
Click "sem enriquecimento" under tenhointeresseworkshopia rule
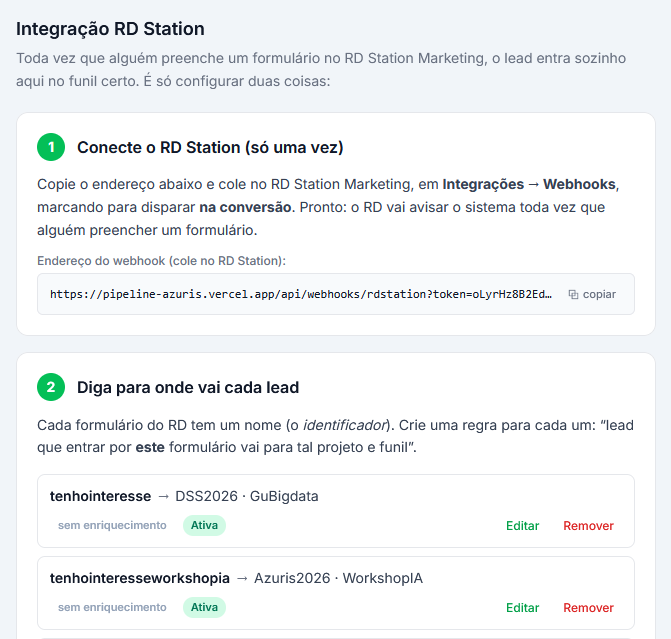(112, 607)
